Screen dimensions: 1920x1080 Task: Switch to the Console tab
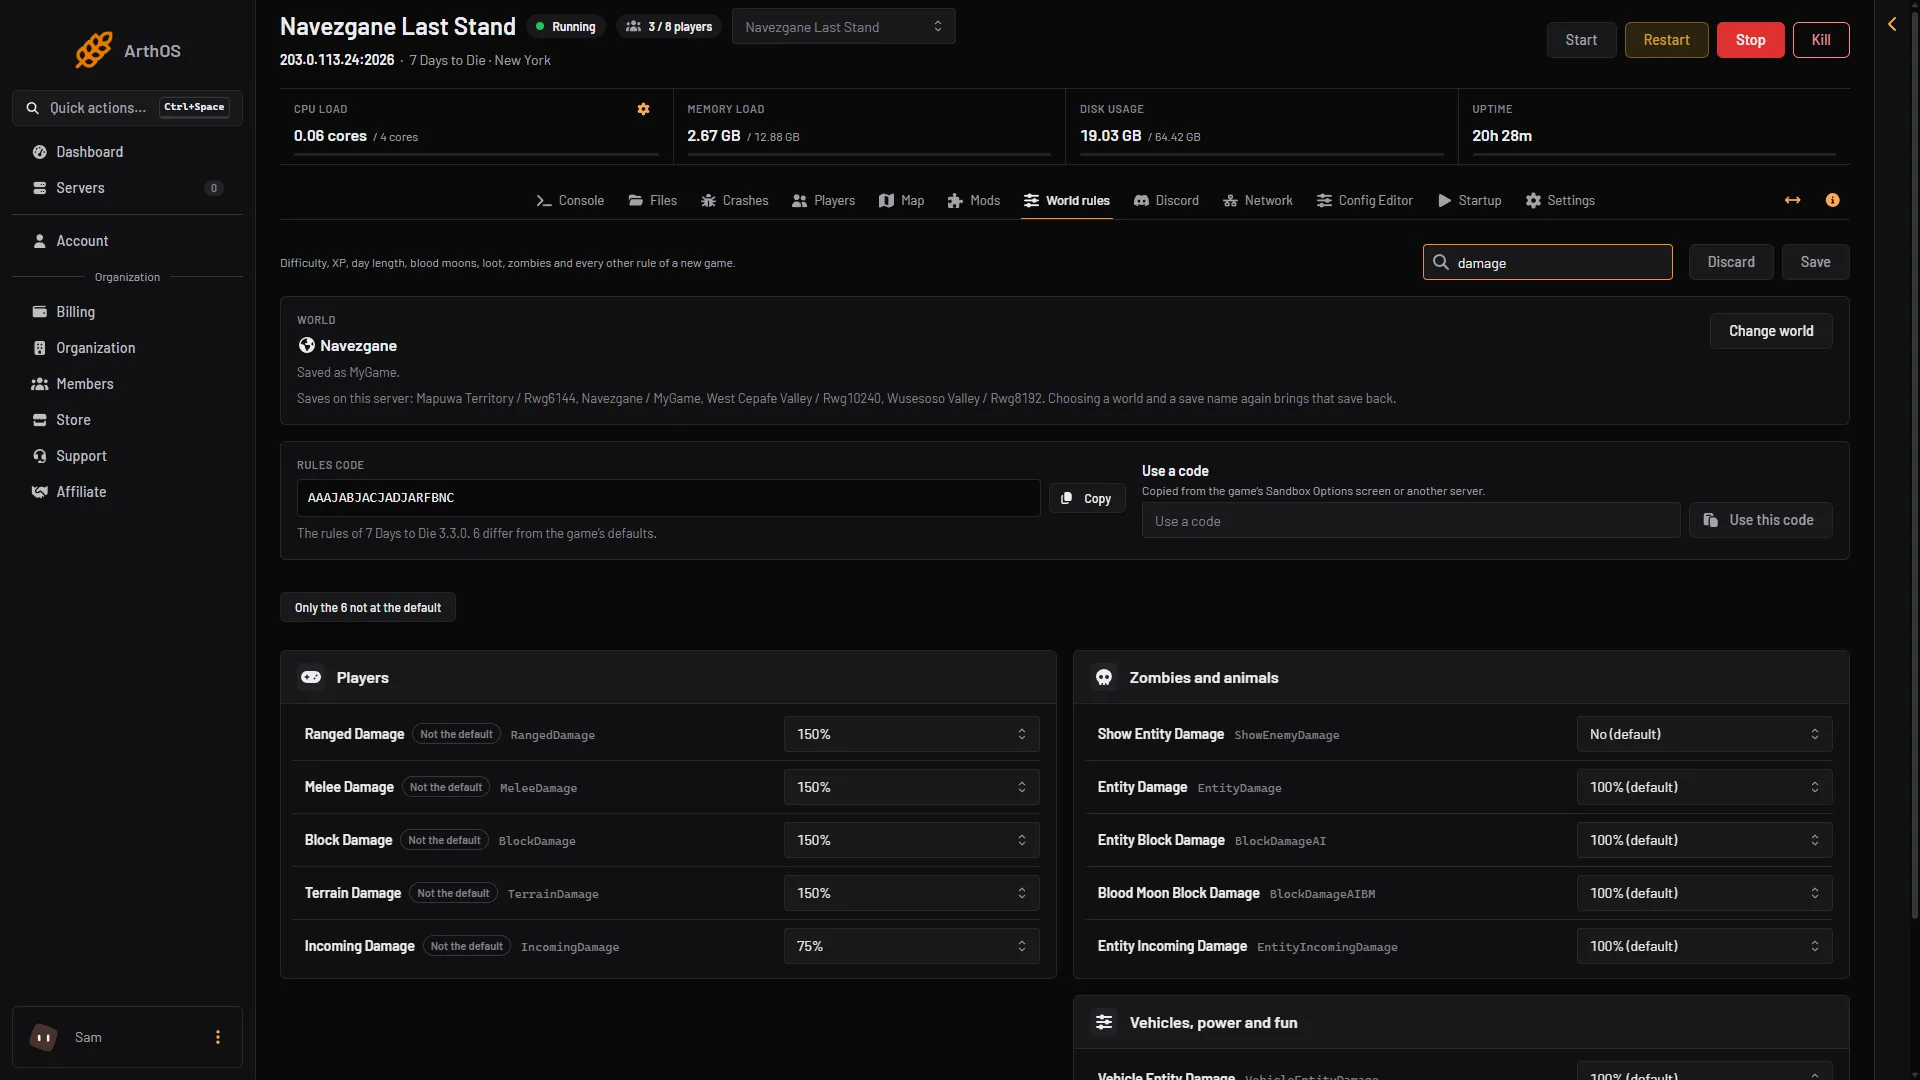[x=570, y=200]
